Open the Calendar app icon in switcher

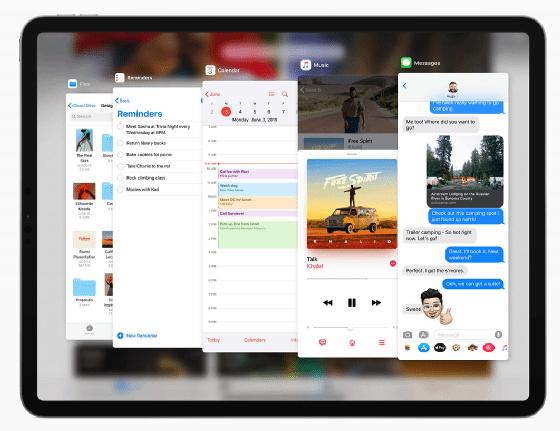click(210, 70)
